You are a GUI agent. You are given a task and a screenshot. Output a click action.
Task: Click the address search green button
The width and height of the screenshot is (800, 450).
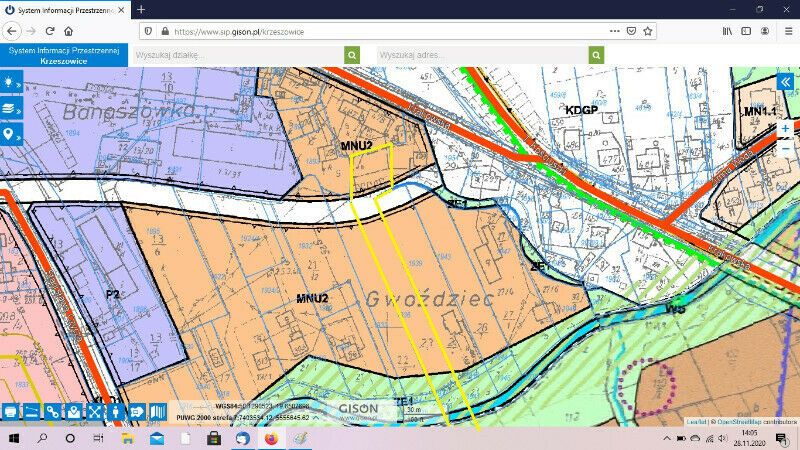click(x=596, y=55)
